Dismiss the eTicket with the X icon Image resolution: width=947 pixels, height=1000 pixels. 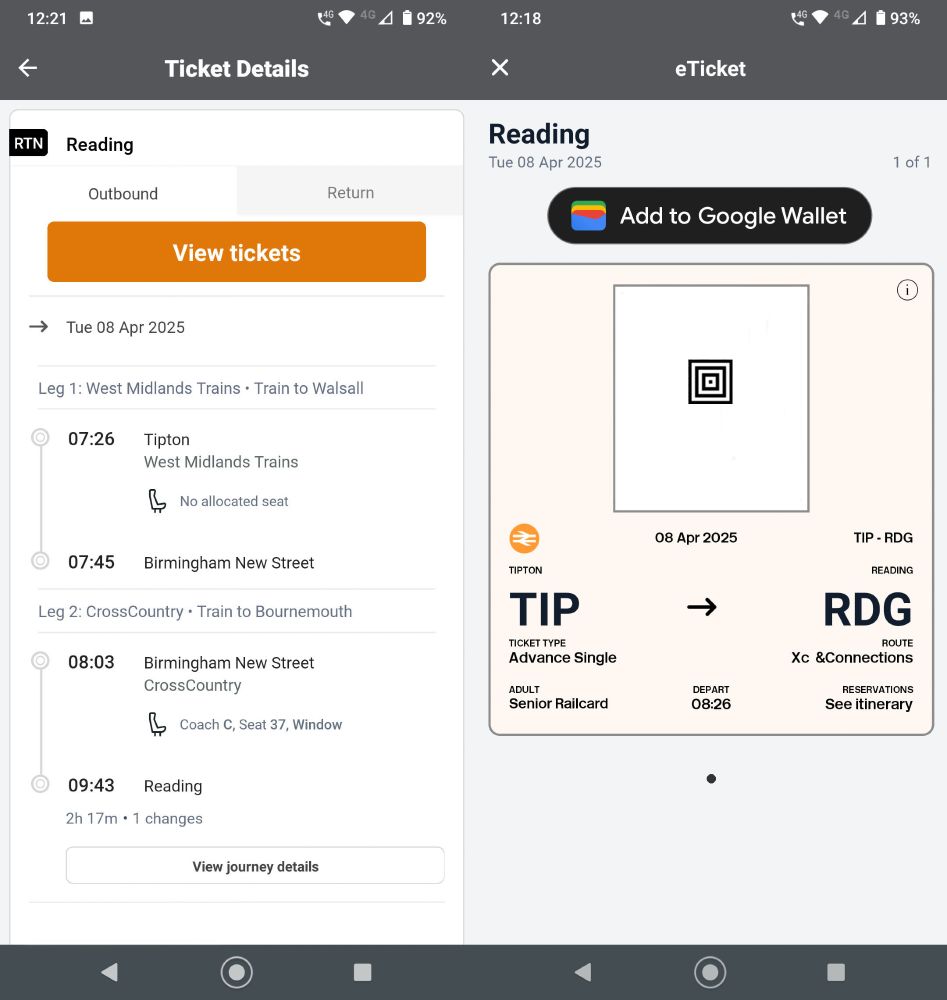tap(499, 68)
